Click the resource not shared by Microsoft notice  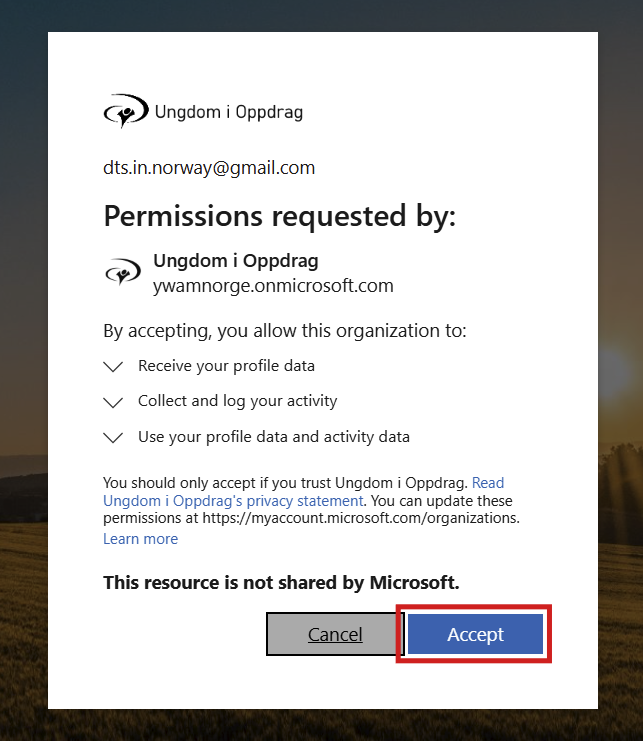pyautogui.click(x=281, y=582)
